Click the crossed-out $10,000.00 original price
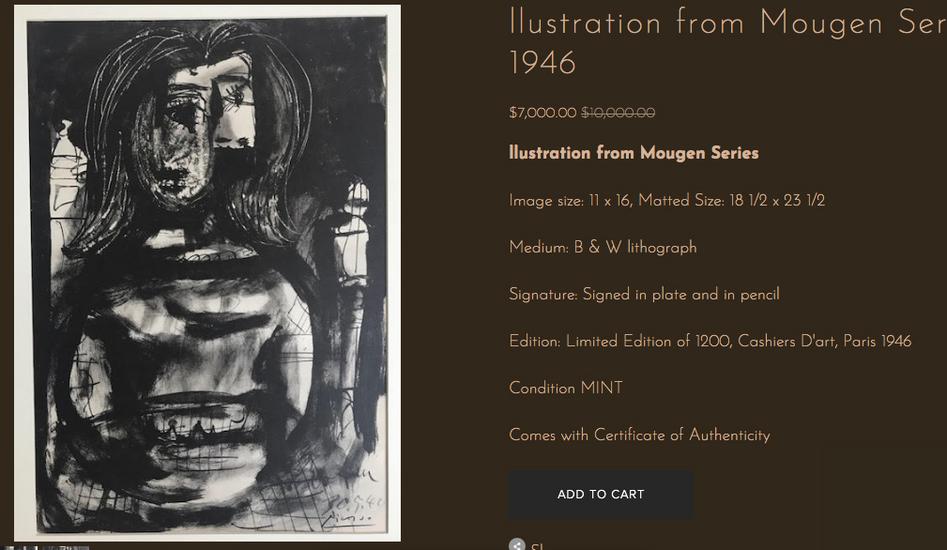 tap(618, 113)
